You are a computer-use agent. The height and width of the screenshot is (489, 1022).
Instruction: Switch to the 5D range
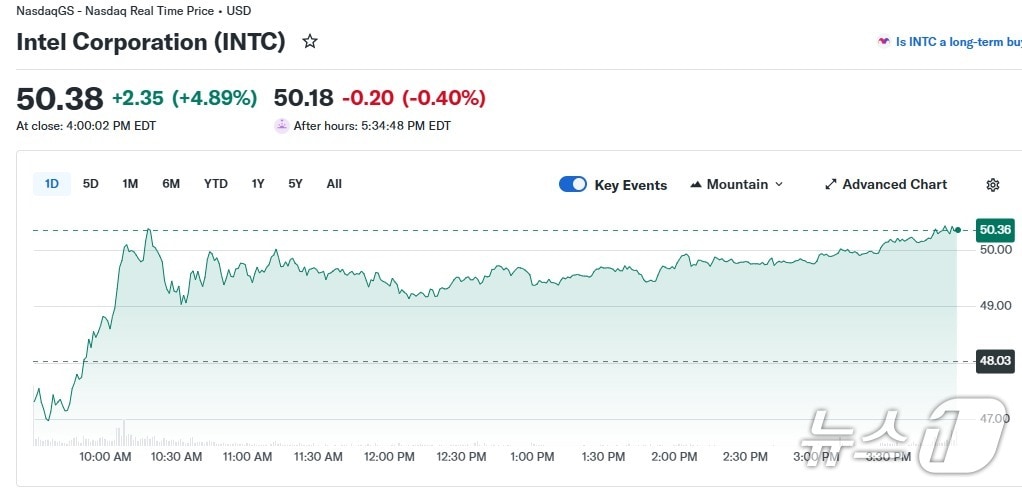pos(91,184)
